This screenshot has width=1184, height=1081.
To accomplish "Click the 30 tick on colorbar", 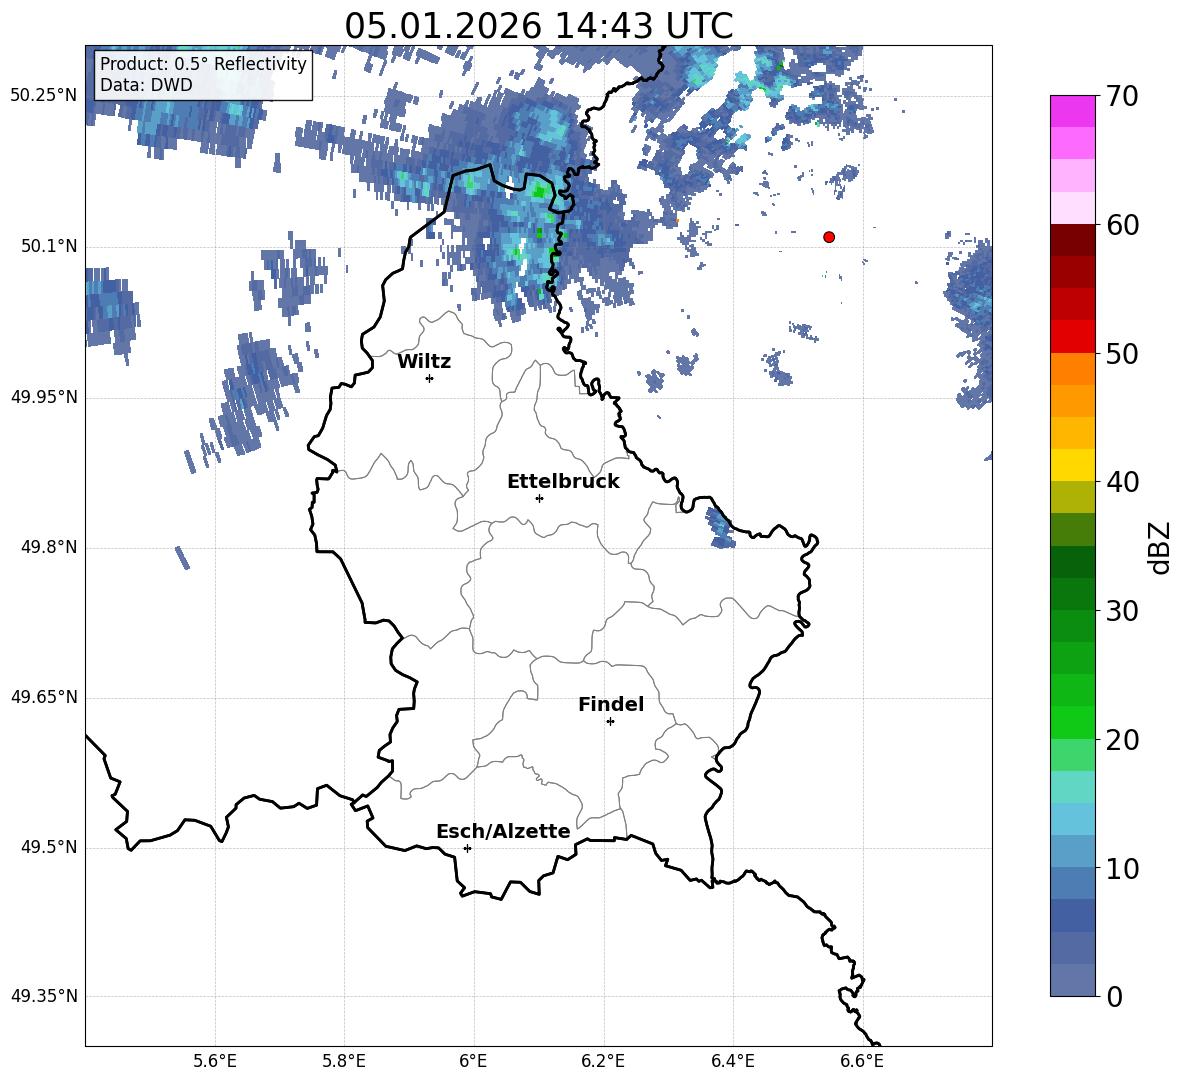I will (x=1121, y=610).
